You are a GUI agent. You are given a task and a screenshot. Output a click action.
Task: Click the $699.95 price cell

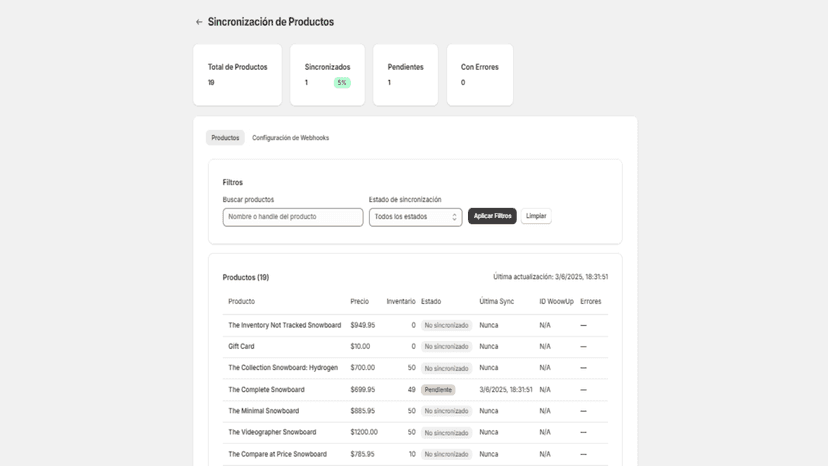363,390
